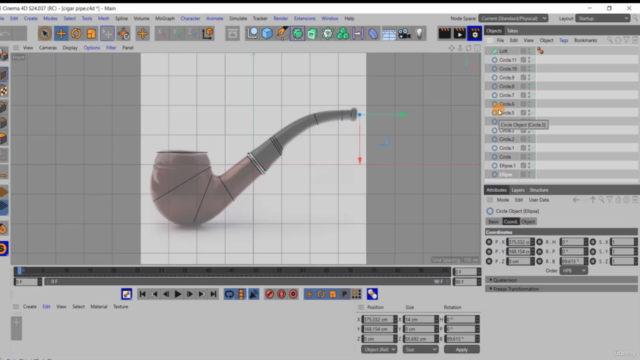Open the Object attributes tab button

pyautogui.click(x=528, y=222)
